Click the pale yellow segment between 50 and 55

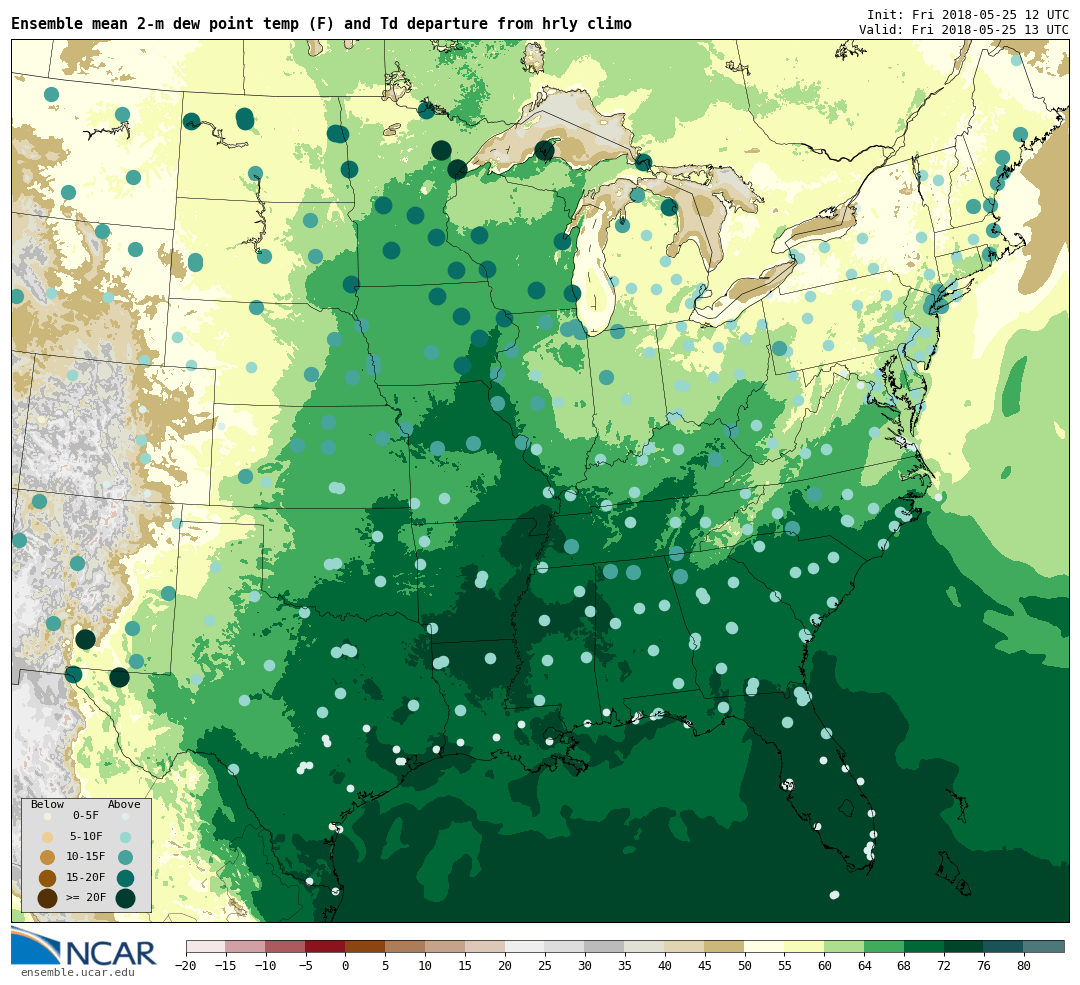[765, 946]
